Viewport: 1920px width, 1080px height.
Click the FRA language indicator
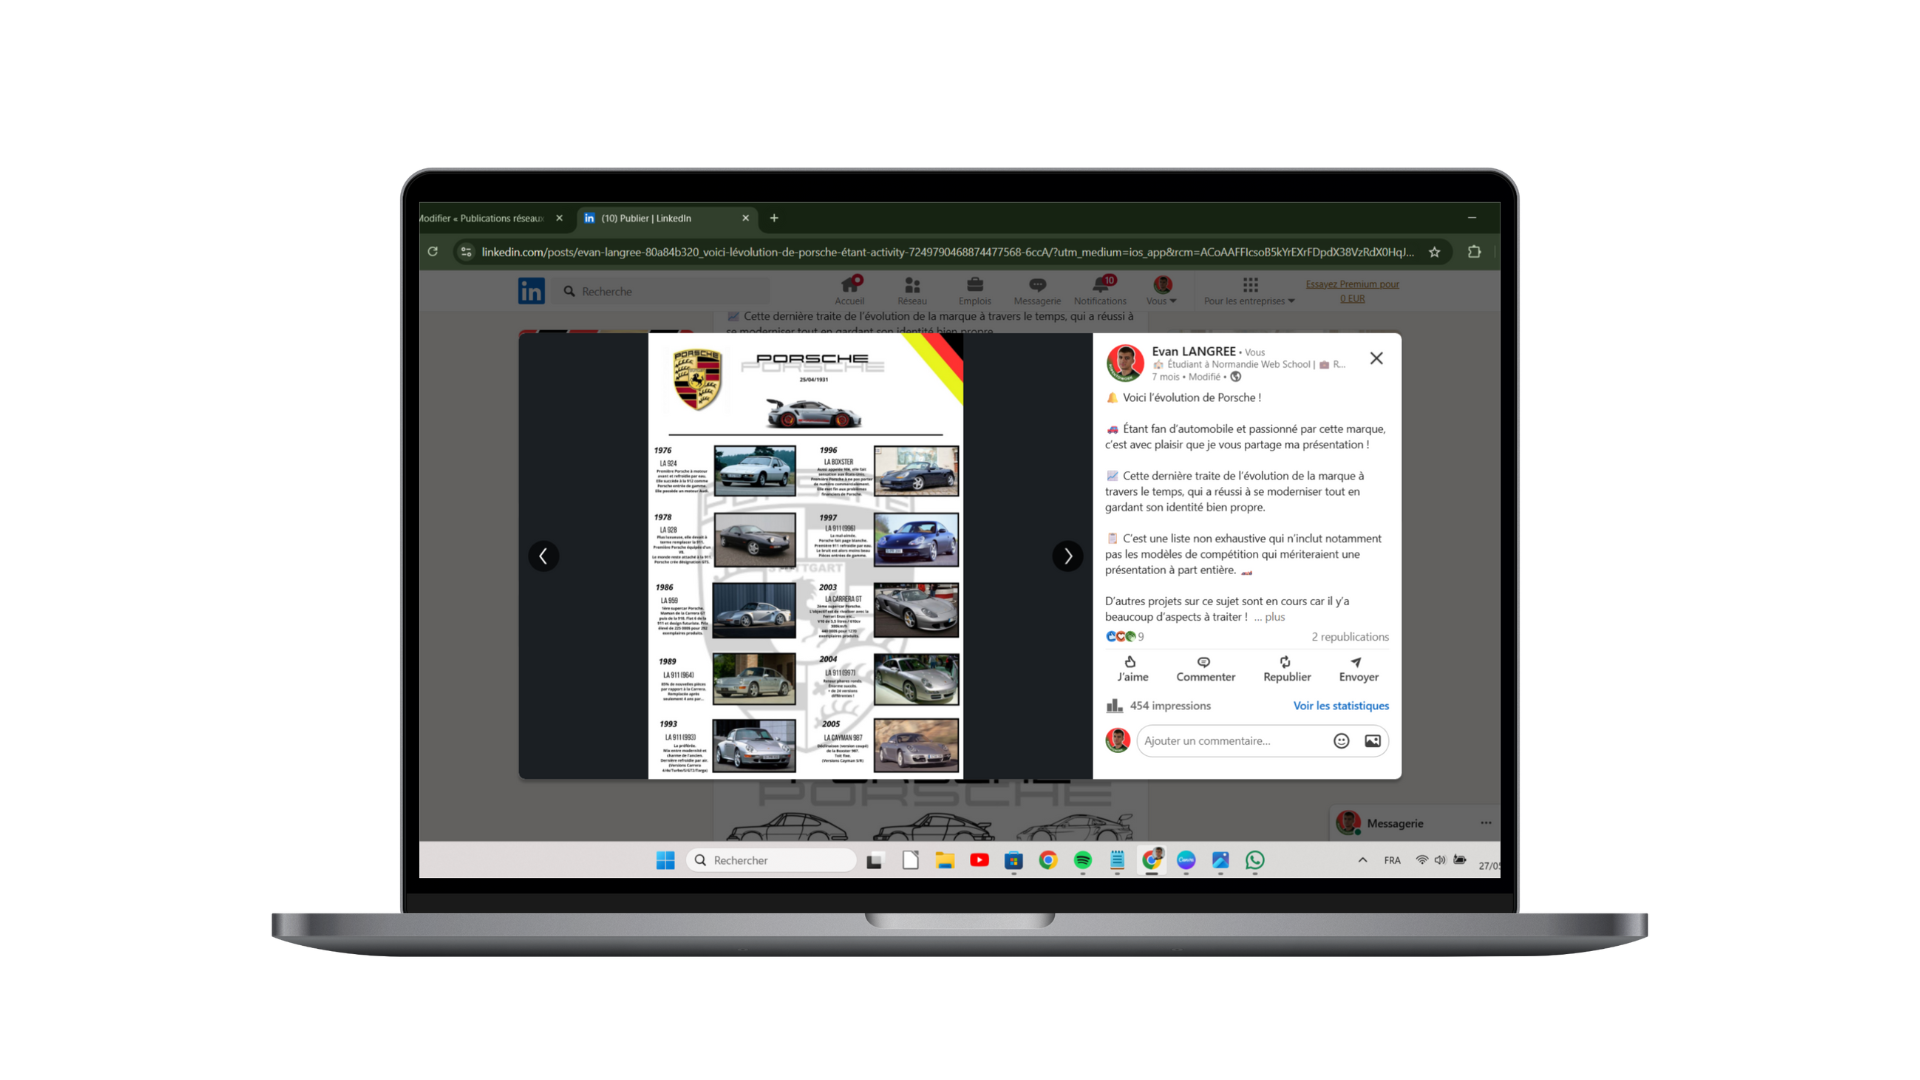point(1392,860)
